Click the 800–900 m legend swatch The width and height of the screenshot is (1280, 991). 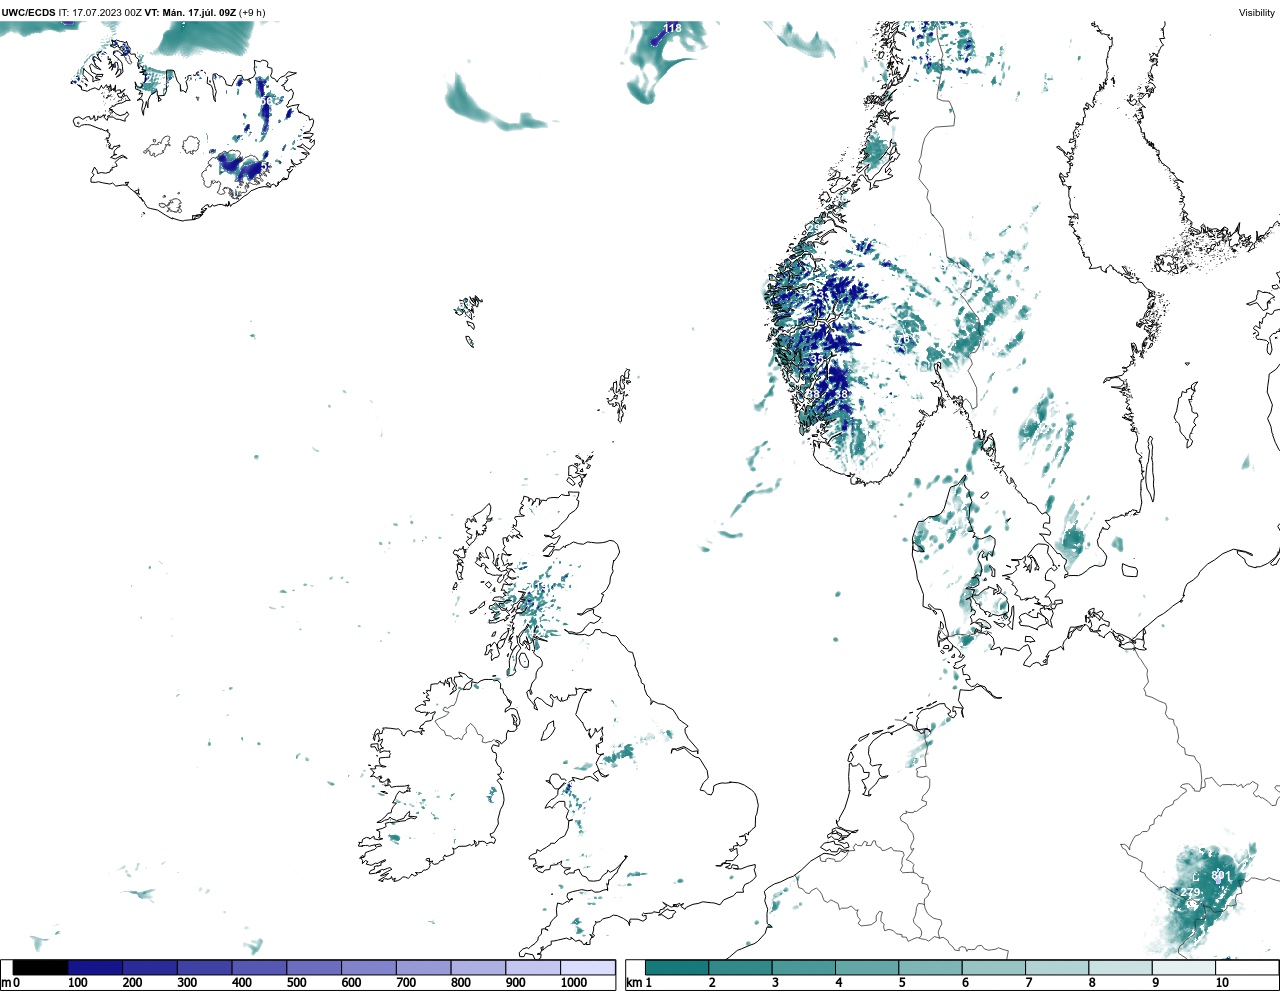478,967
